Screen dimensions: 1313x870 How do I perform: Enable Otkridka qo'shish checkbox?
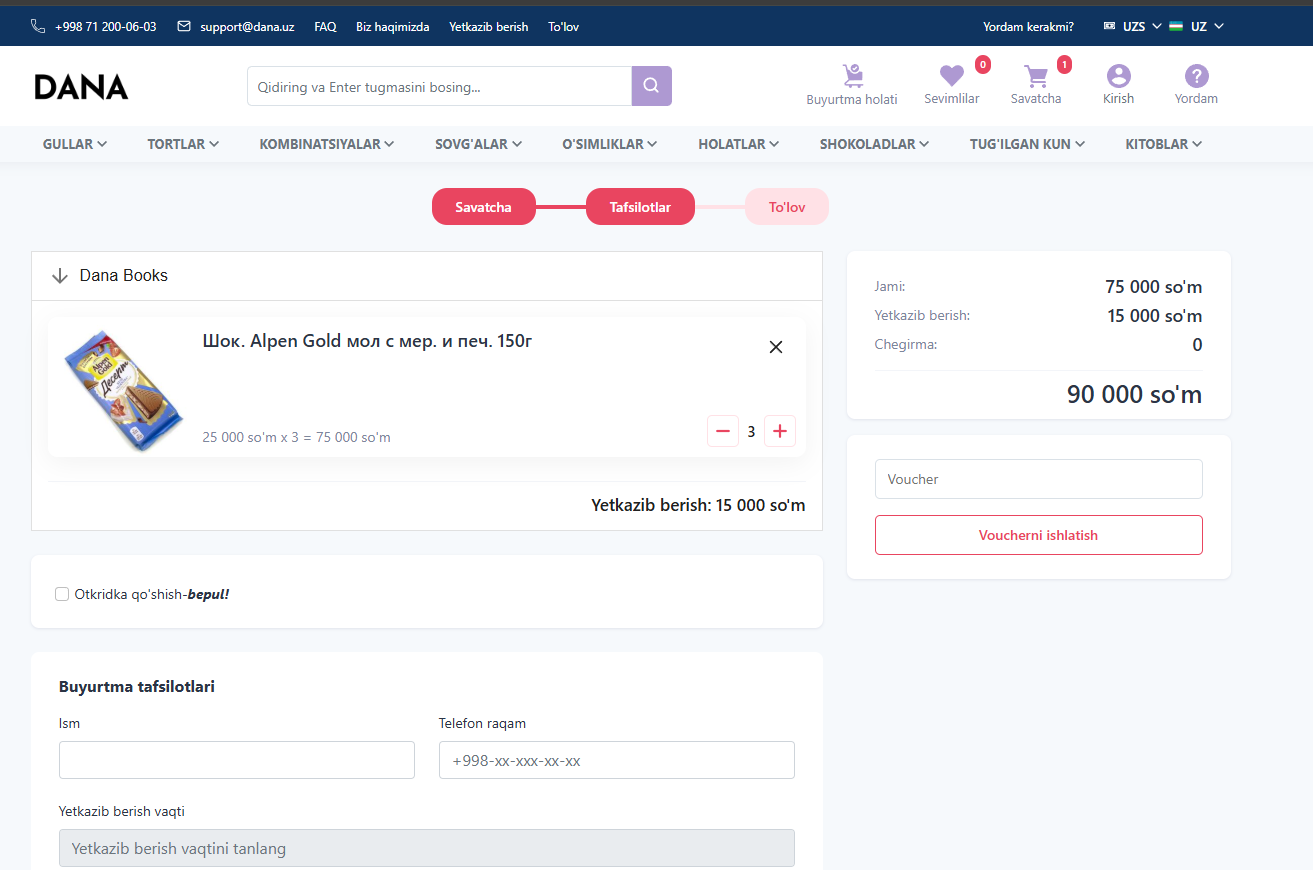[x=62, y=594]
